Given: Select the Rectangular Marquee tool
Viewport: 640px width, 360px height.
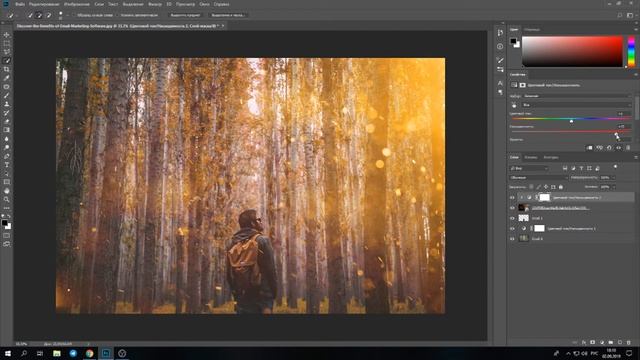Looking at the screenshot, I should 7,44.
